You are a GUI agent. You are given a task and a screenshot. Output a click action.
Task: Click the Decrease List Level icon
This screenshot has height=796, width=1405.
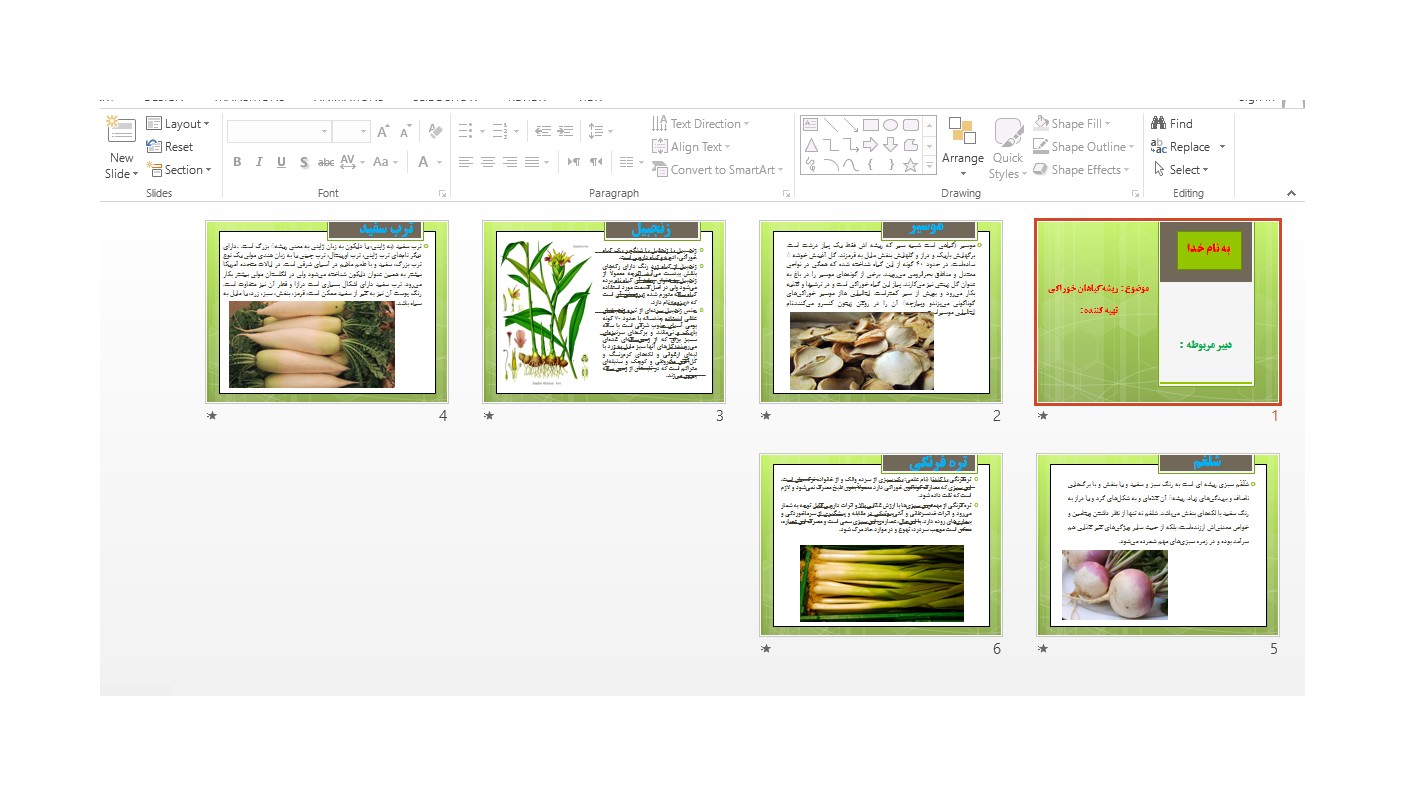tap(543, 131)
